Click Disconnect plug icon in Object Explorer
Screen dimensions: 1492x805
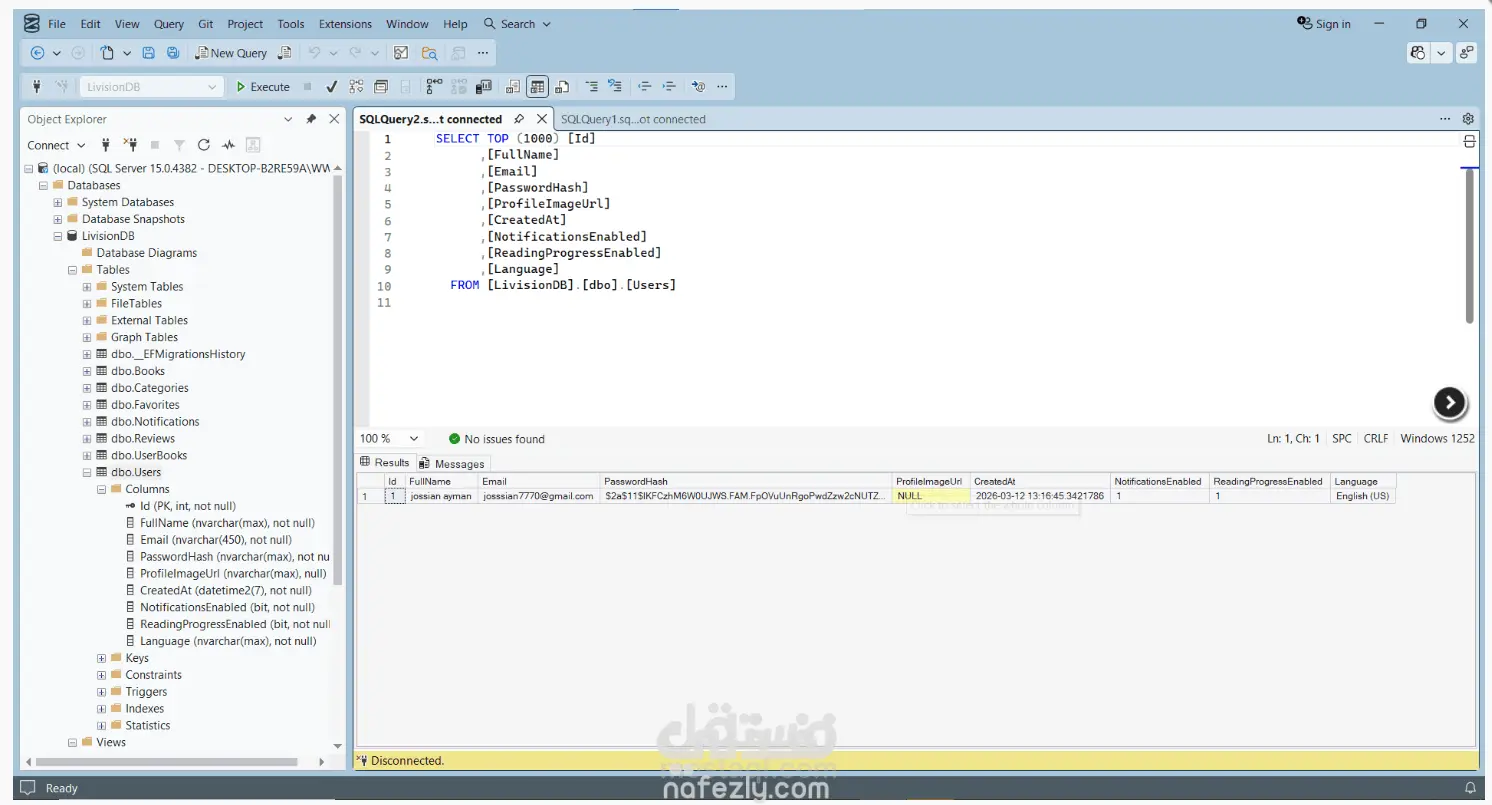point(129,145)
